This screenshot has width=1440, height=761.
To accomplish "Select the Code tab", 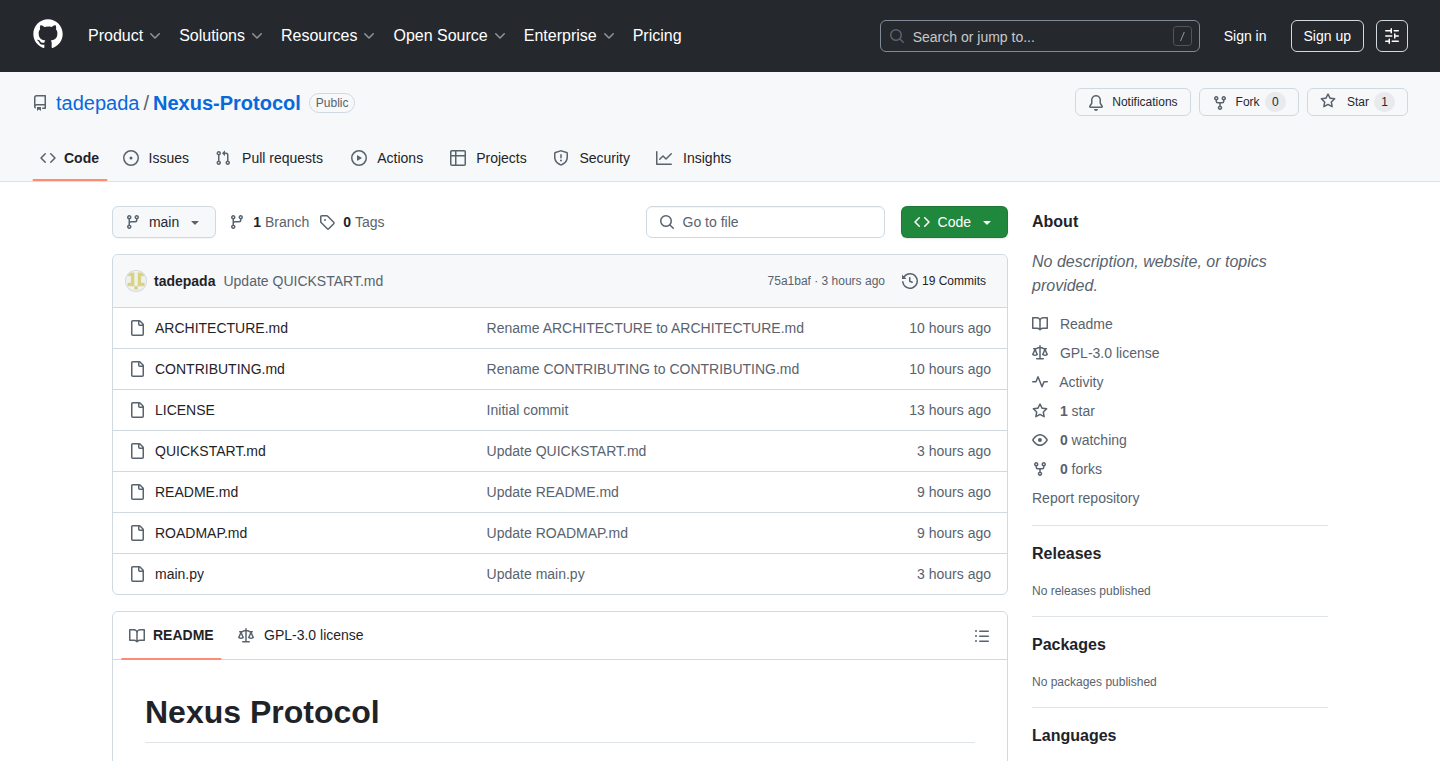I will click(x=70, y=158).
